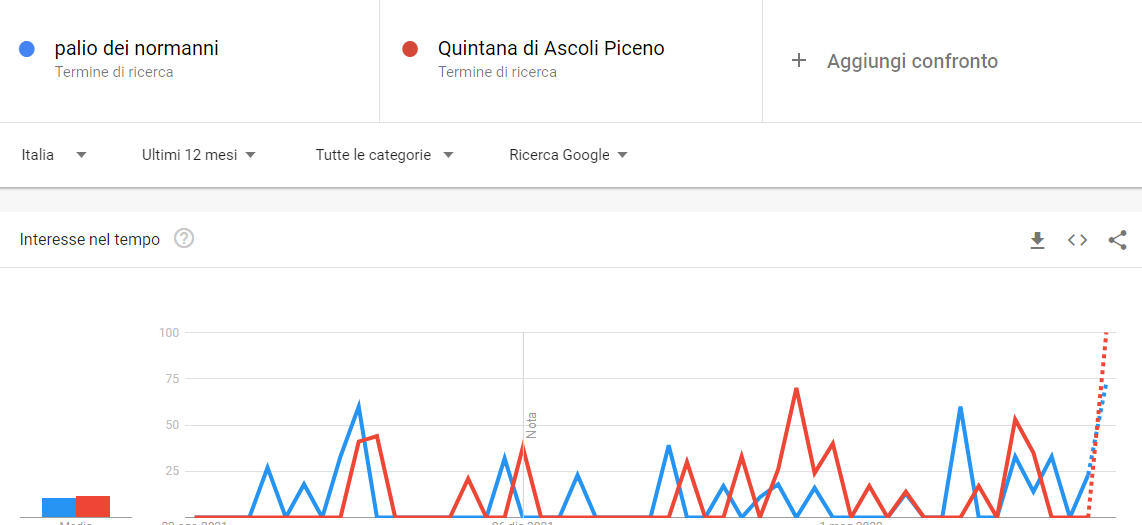1142x525 pixels.
Task: Click the plus icon to add comparison
Action: click(x=799, y=60)
